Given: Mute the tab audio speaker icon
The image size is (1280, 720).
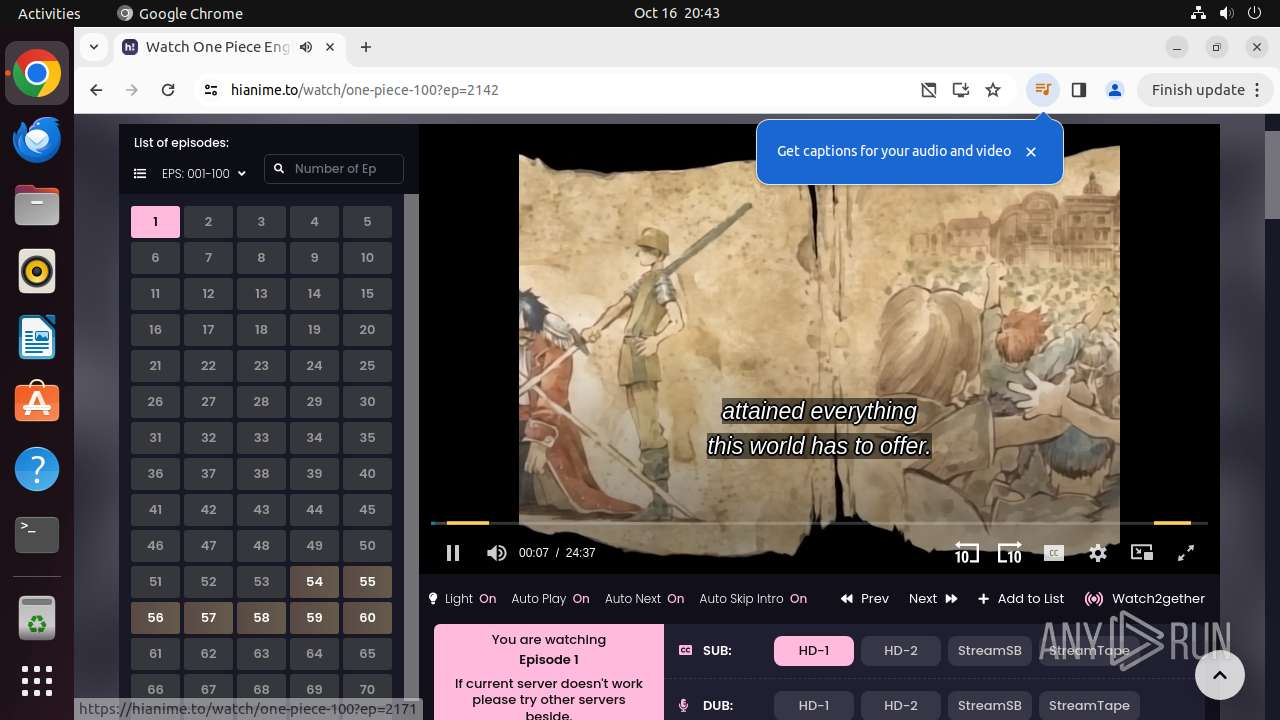Looking at the screenshot, I should point(306,47).
